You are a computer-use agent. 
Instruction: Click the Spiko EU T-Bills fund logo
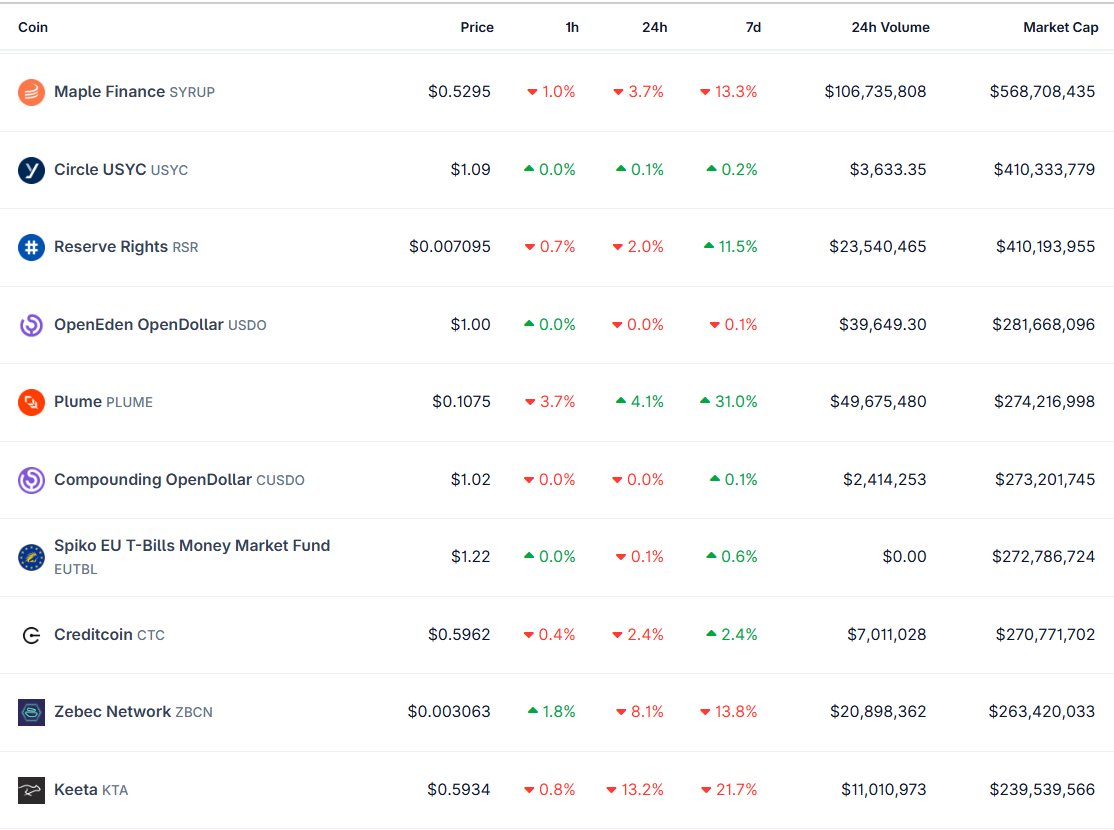[x=31, y=557]
